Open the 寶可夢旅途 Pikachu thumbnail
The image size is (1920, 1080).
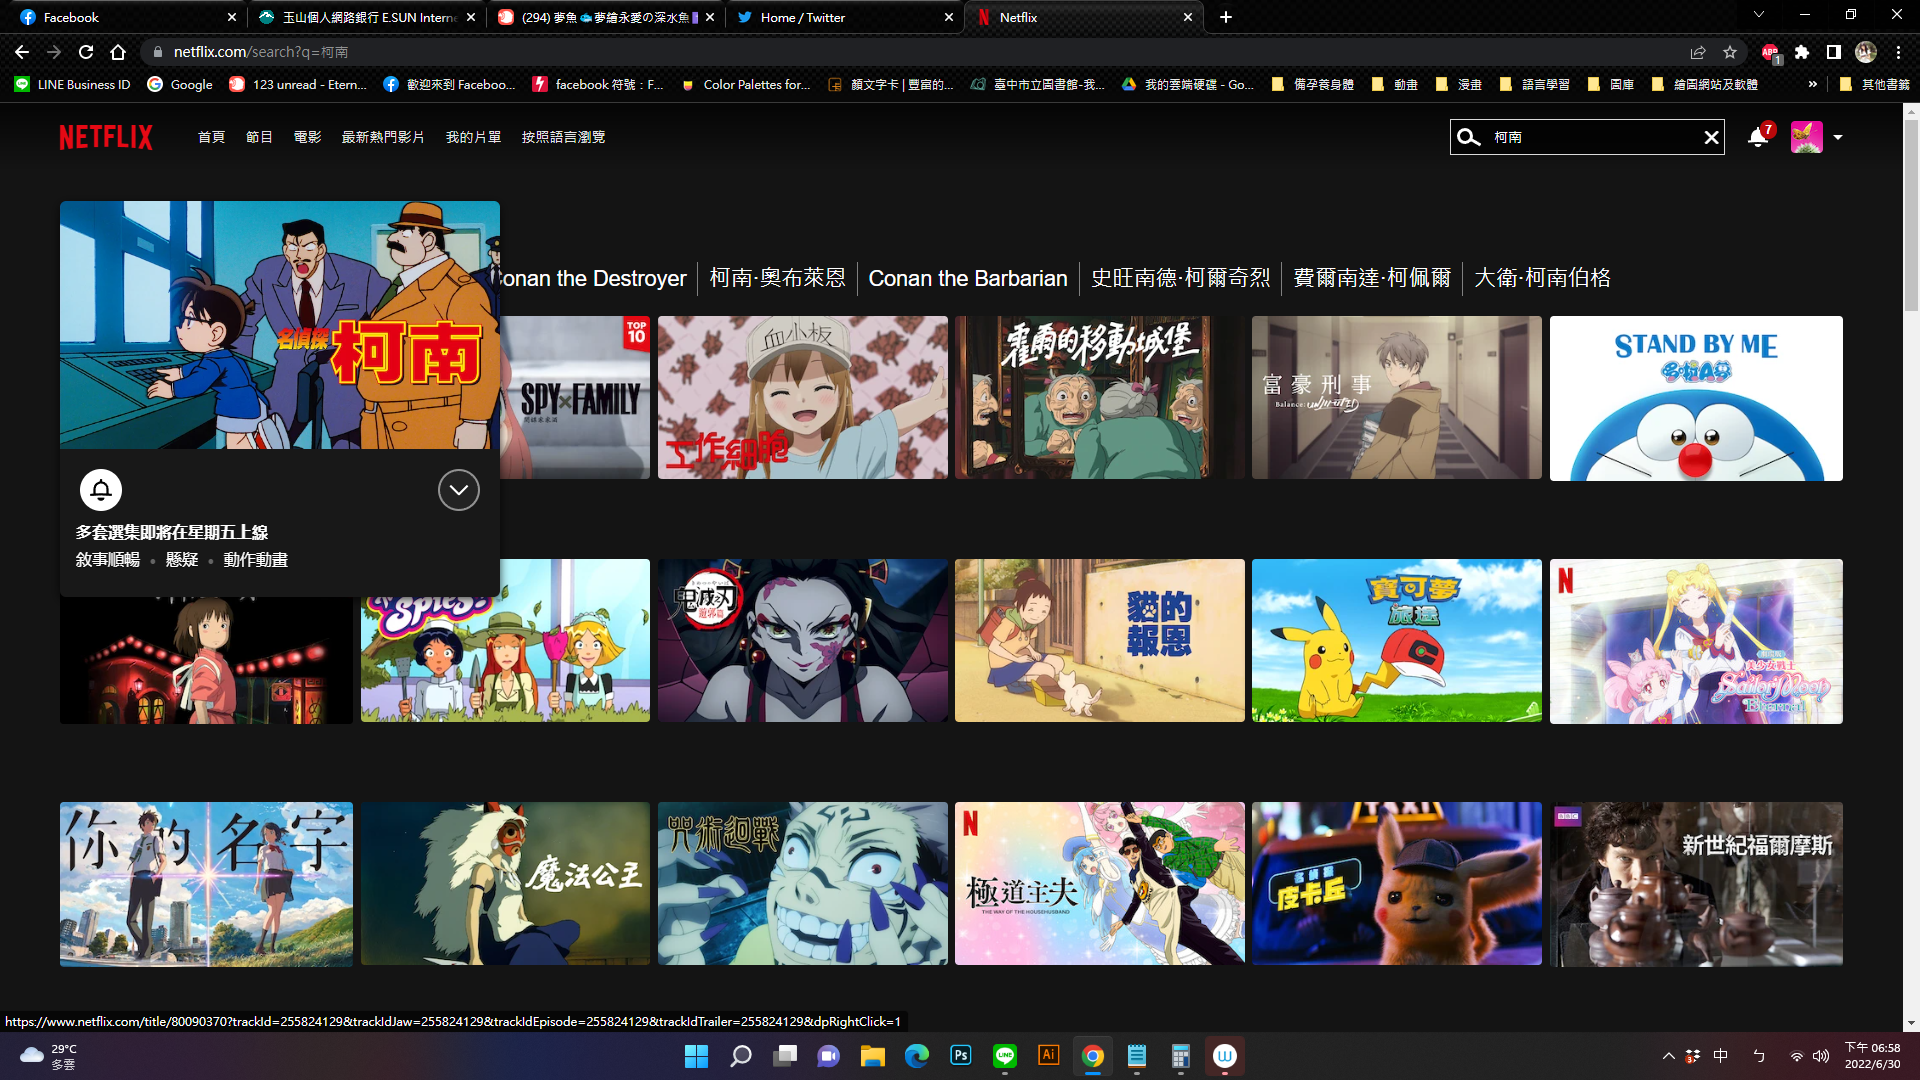point(1396,641)
